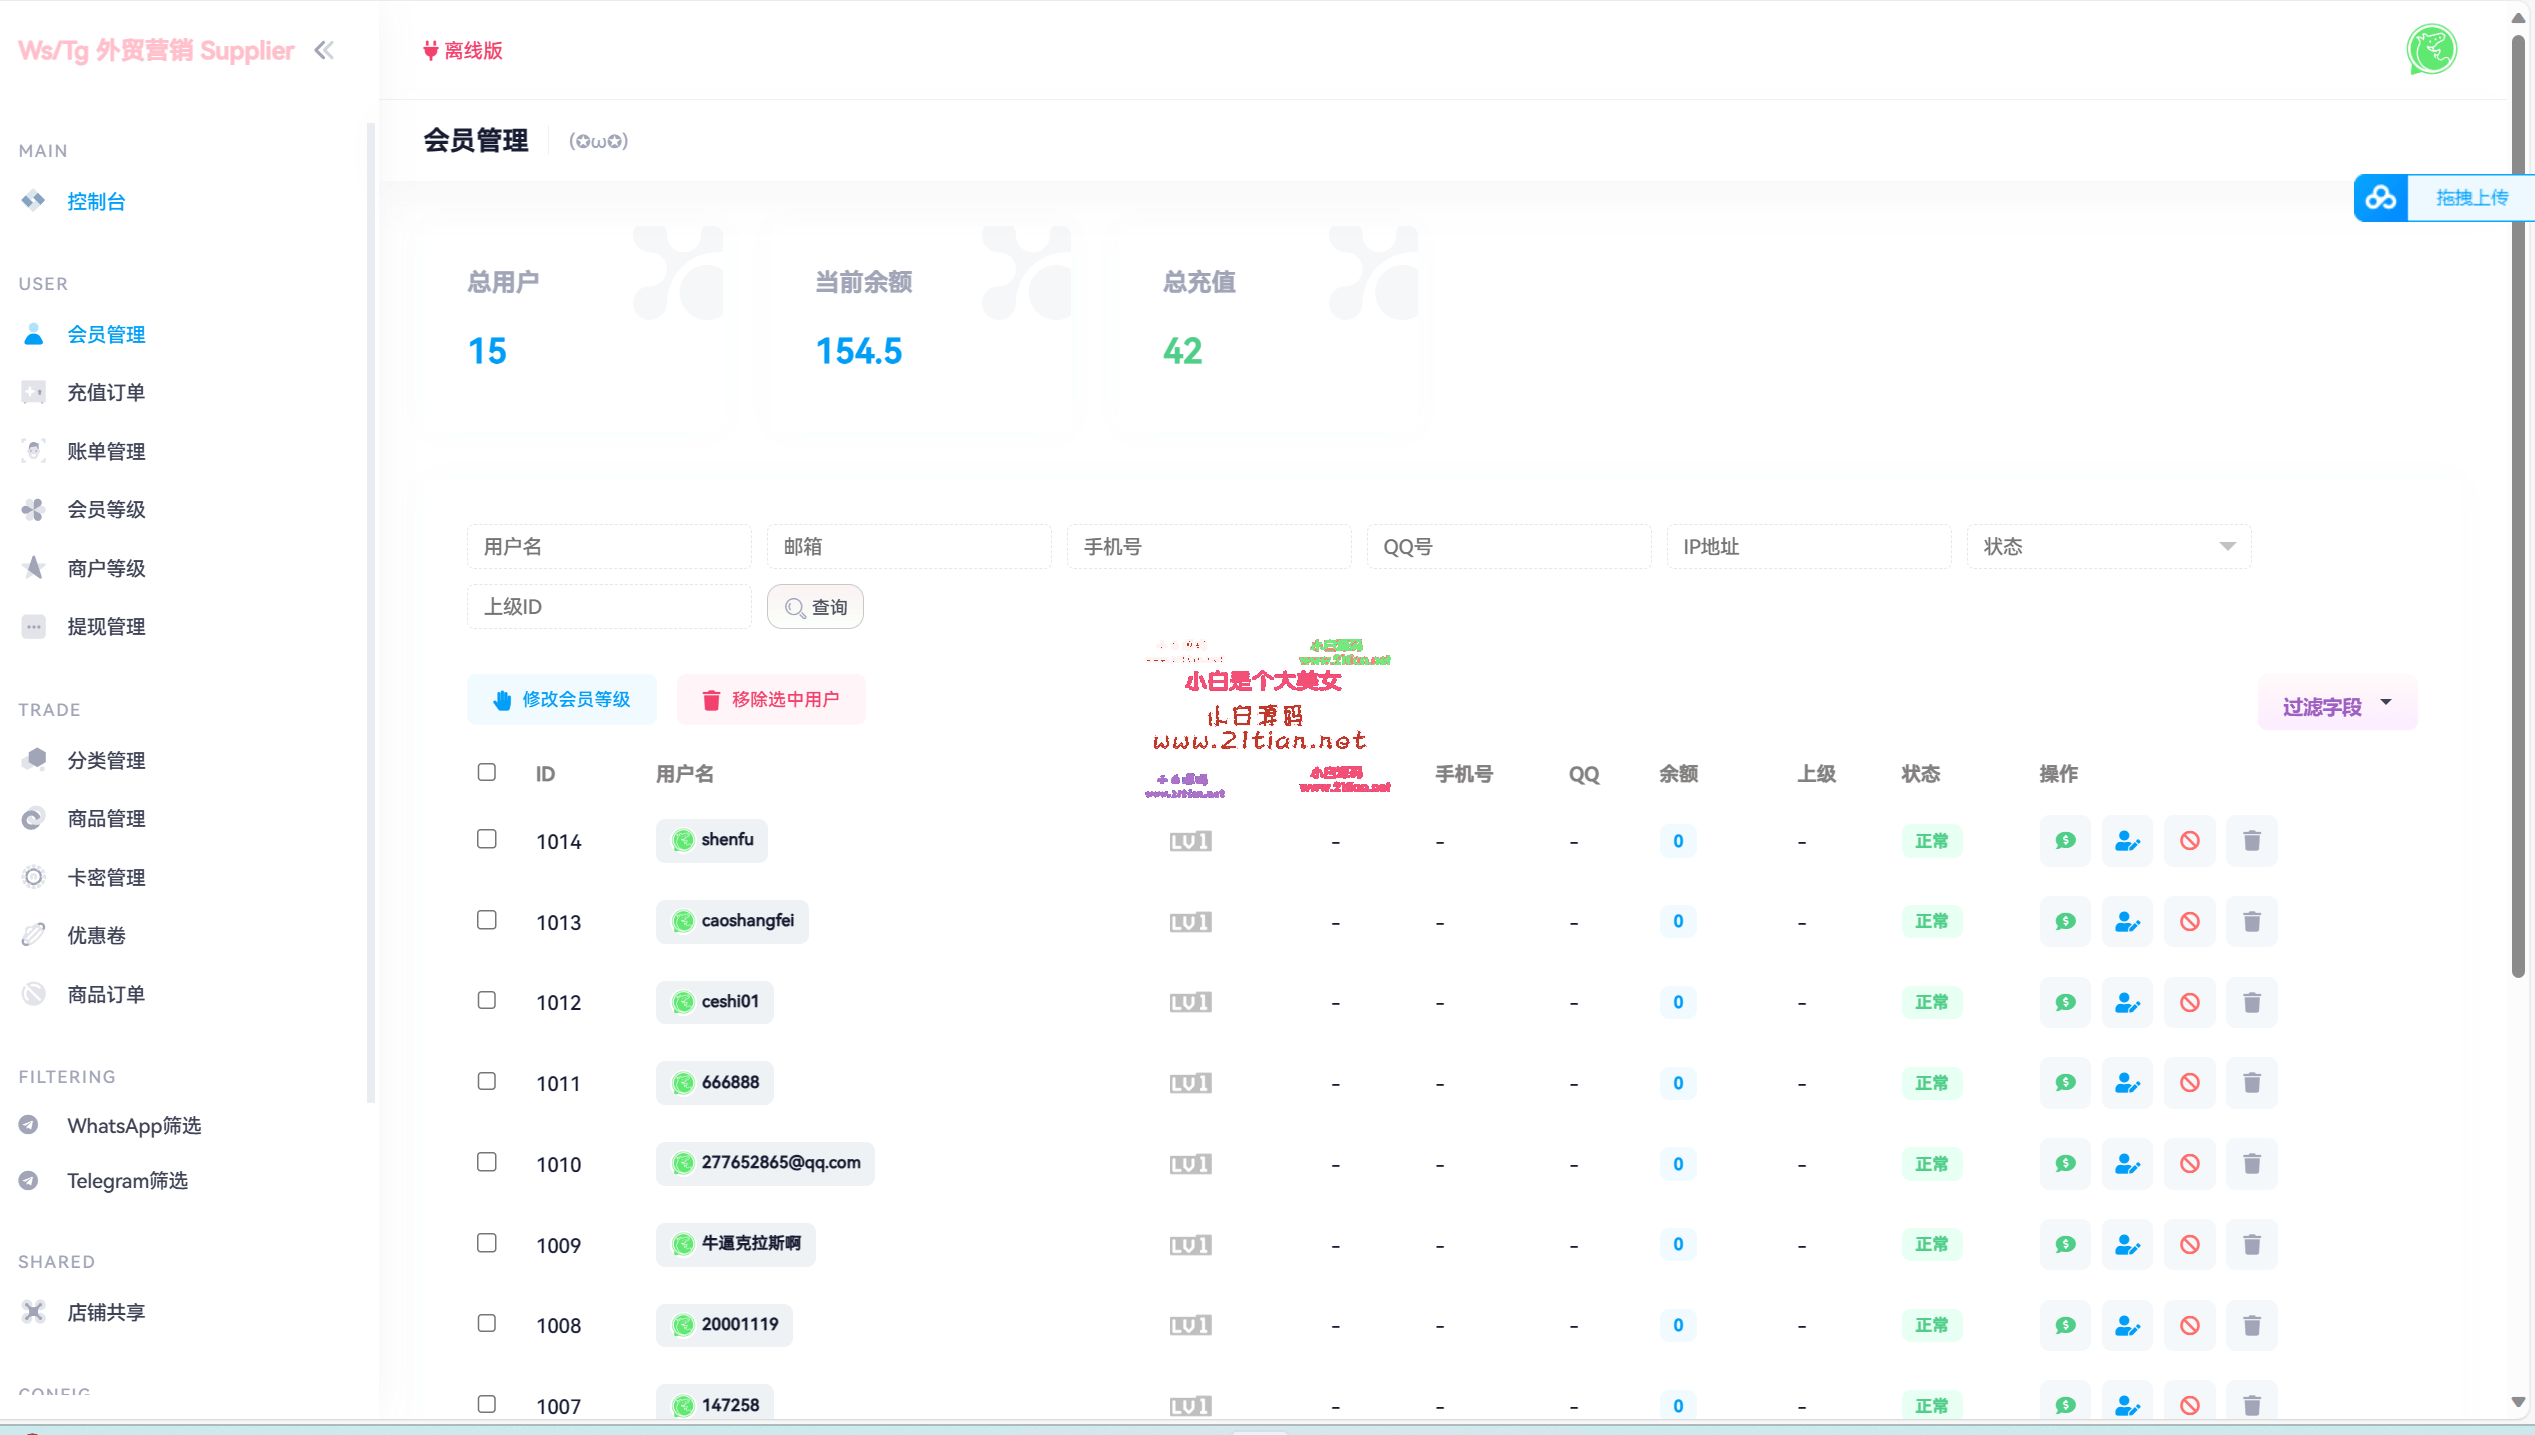Viewport: 2535px width, 1435px height.
Task: Click the edit user icon for 20001119
Action: (x=2127, y=1326)
